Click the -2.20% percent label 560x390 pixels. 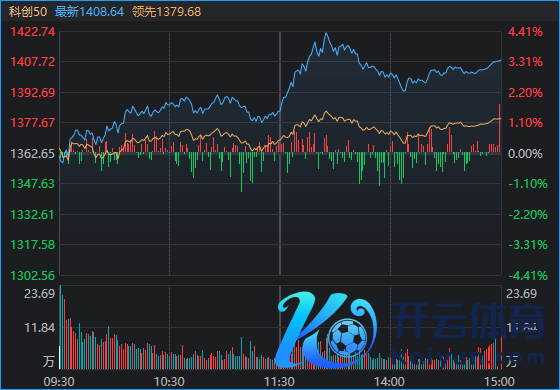click(x=528, y=215)
